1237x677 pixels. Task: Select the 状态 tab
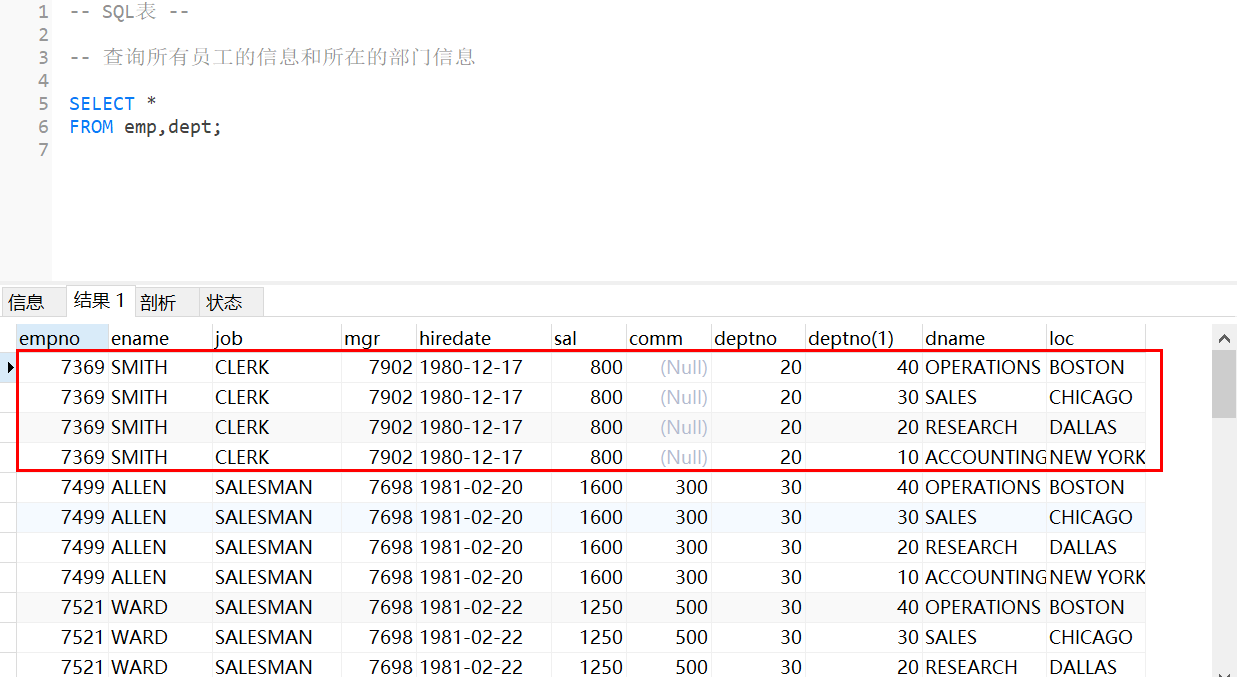(224, 302)
